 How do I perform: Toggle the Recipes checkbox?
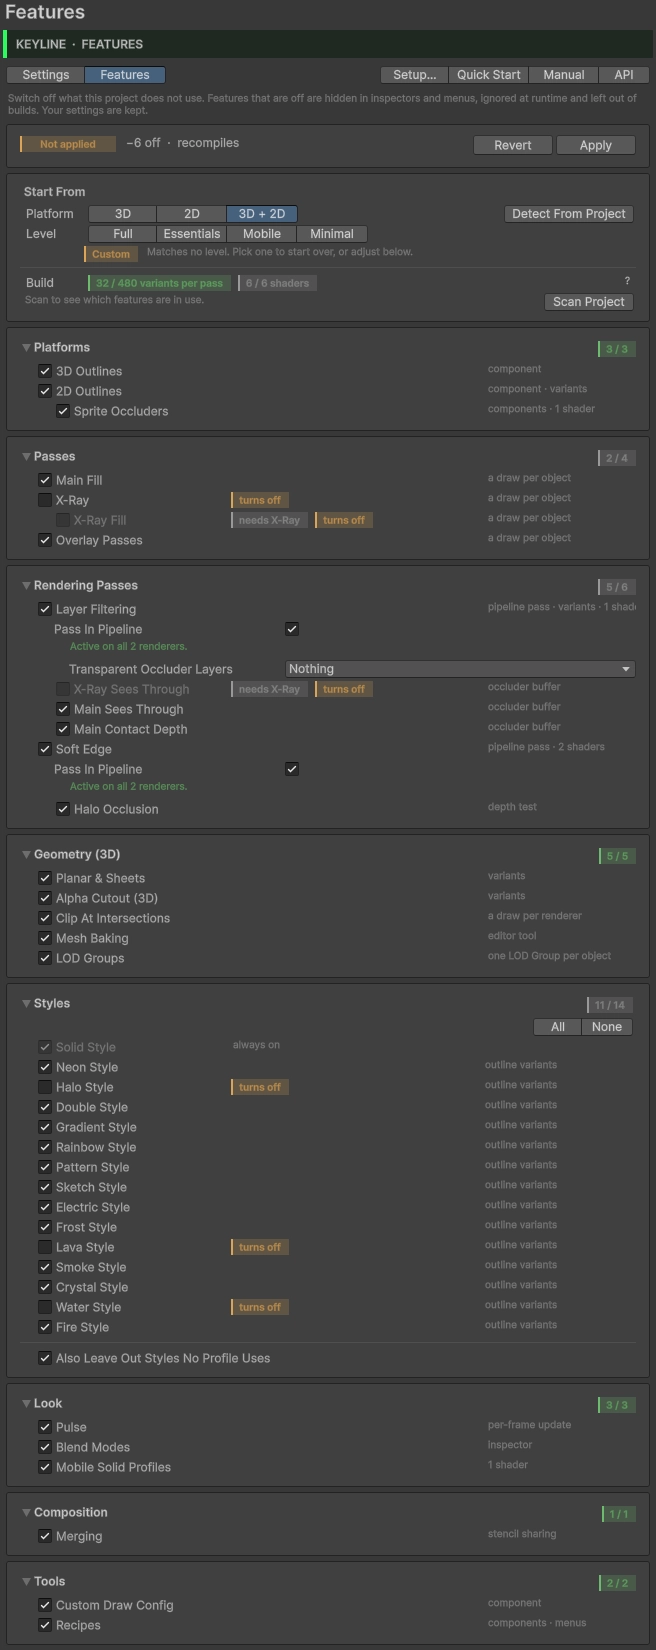45,1625
